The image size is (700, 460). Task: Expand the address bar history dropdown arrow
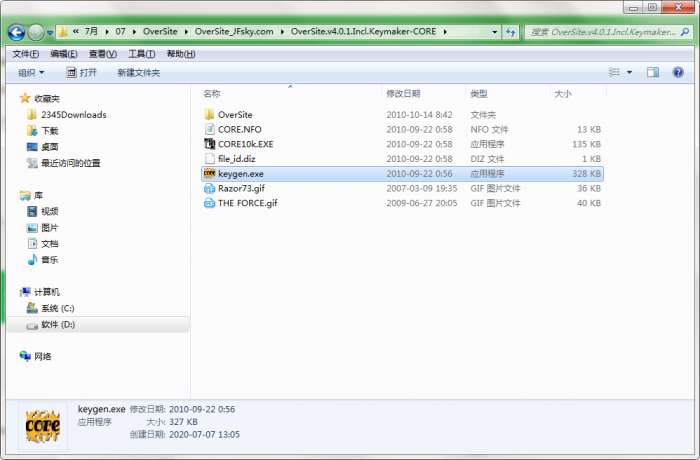(x=495, y=32)
